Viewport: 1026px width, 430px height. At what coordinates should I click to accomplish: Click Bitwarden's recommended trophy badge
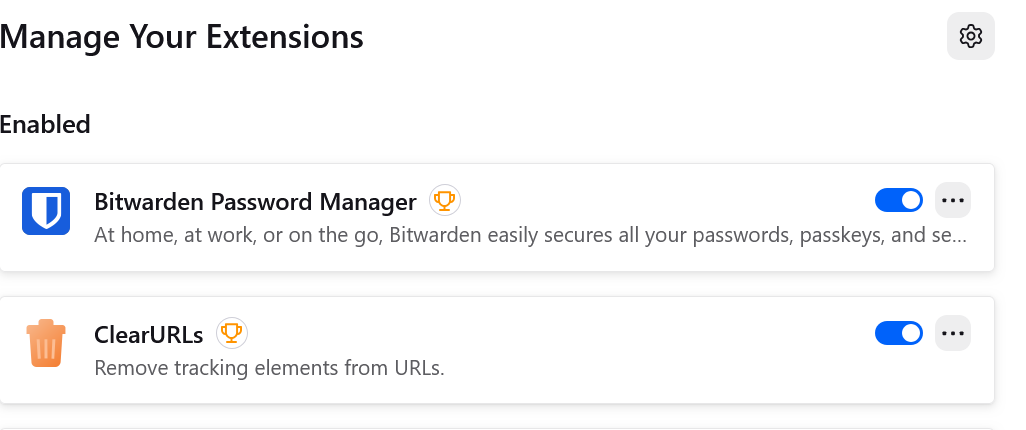(x=444, y=201)
